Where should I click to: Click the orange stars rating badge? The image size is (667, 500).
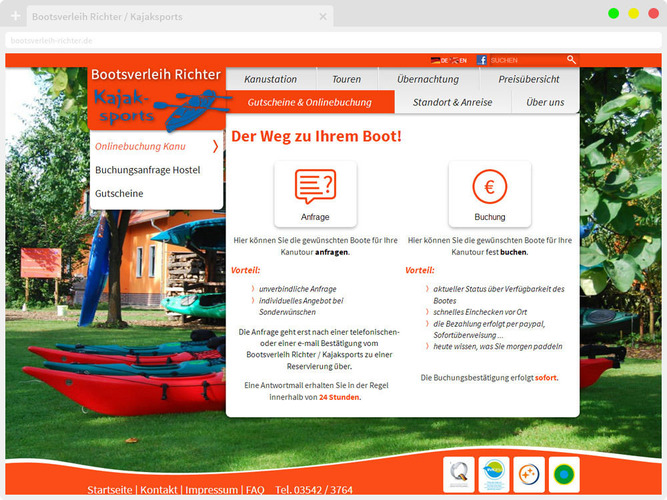[x=529, y=474]
